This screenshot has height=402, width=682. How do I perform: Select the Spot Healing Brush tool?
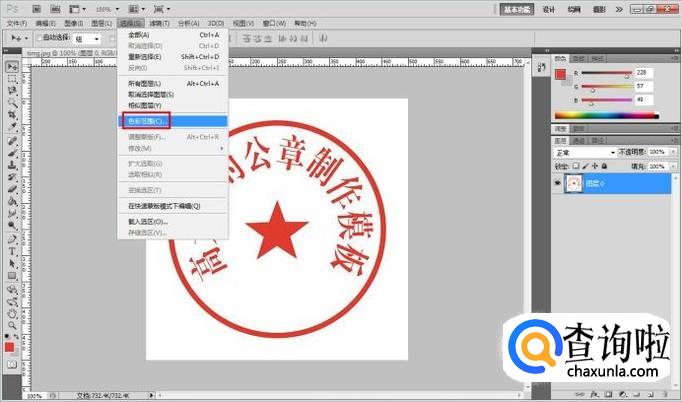12,141
